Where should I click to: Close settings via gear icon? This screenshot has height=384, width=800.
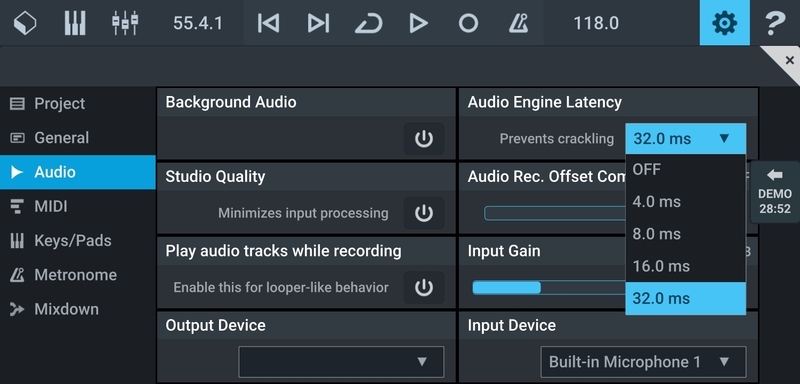tap(724, 22)
